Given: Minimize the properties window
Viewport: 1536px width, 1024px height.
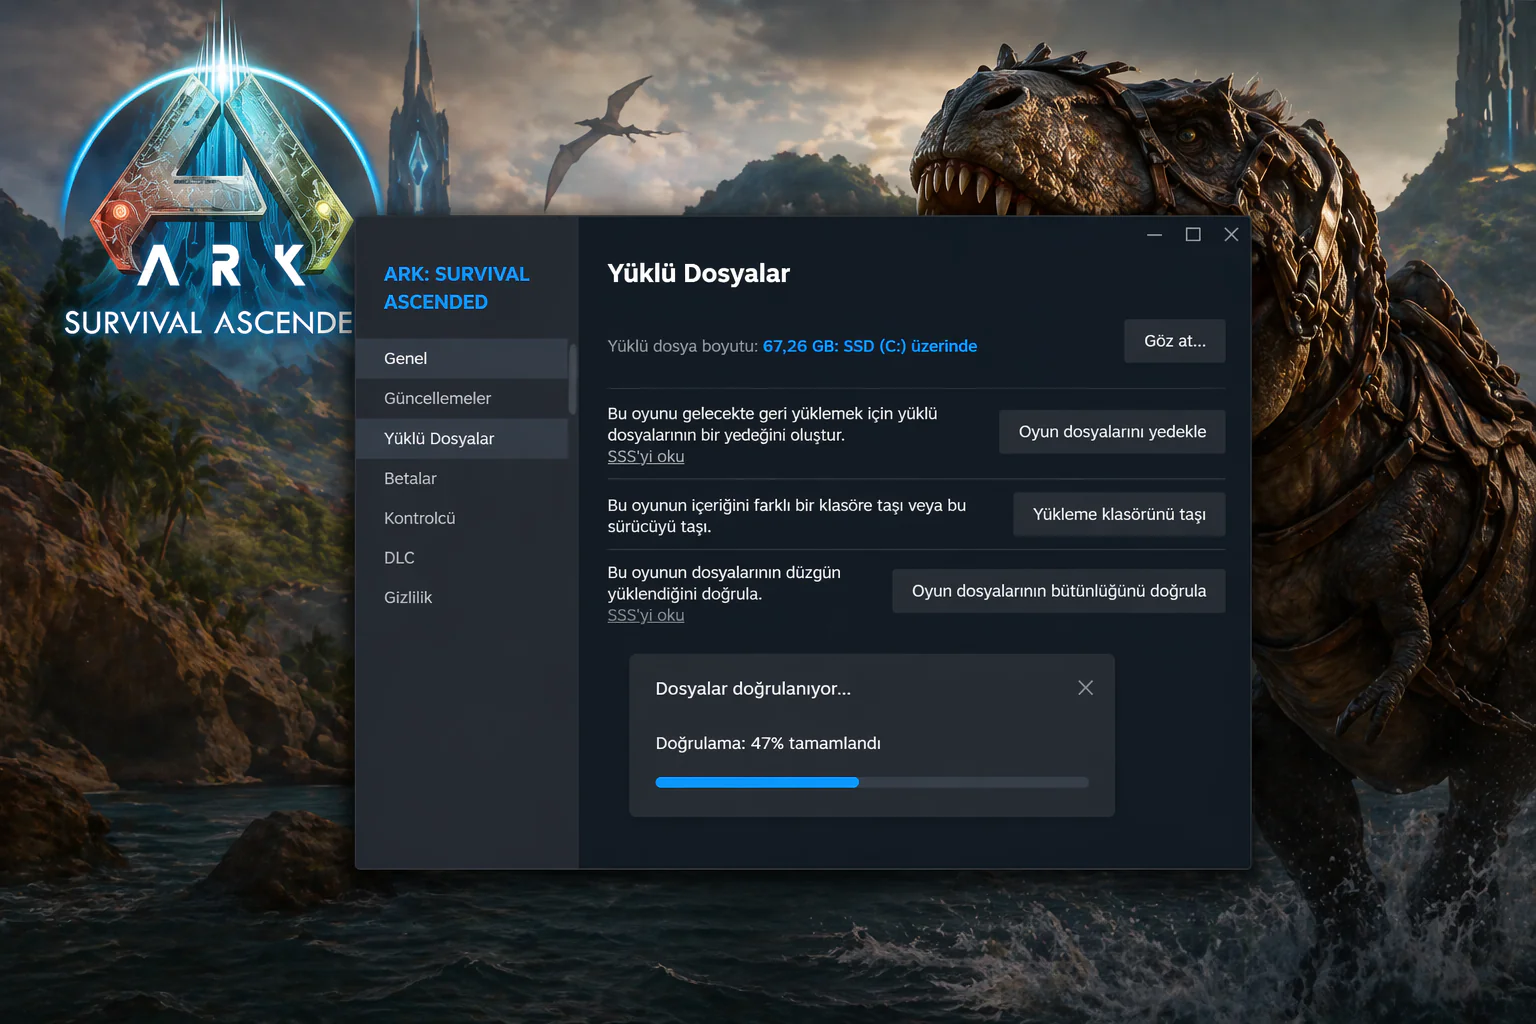Looking at the screenshot, I should [1154, 234].
